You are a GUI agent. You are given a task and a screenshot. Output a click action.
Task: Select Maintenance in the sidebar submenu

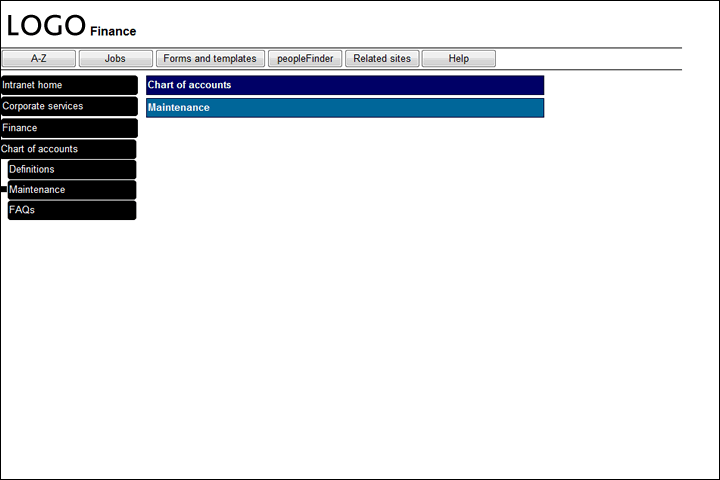(x=72, y=190)
